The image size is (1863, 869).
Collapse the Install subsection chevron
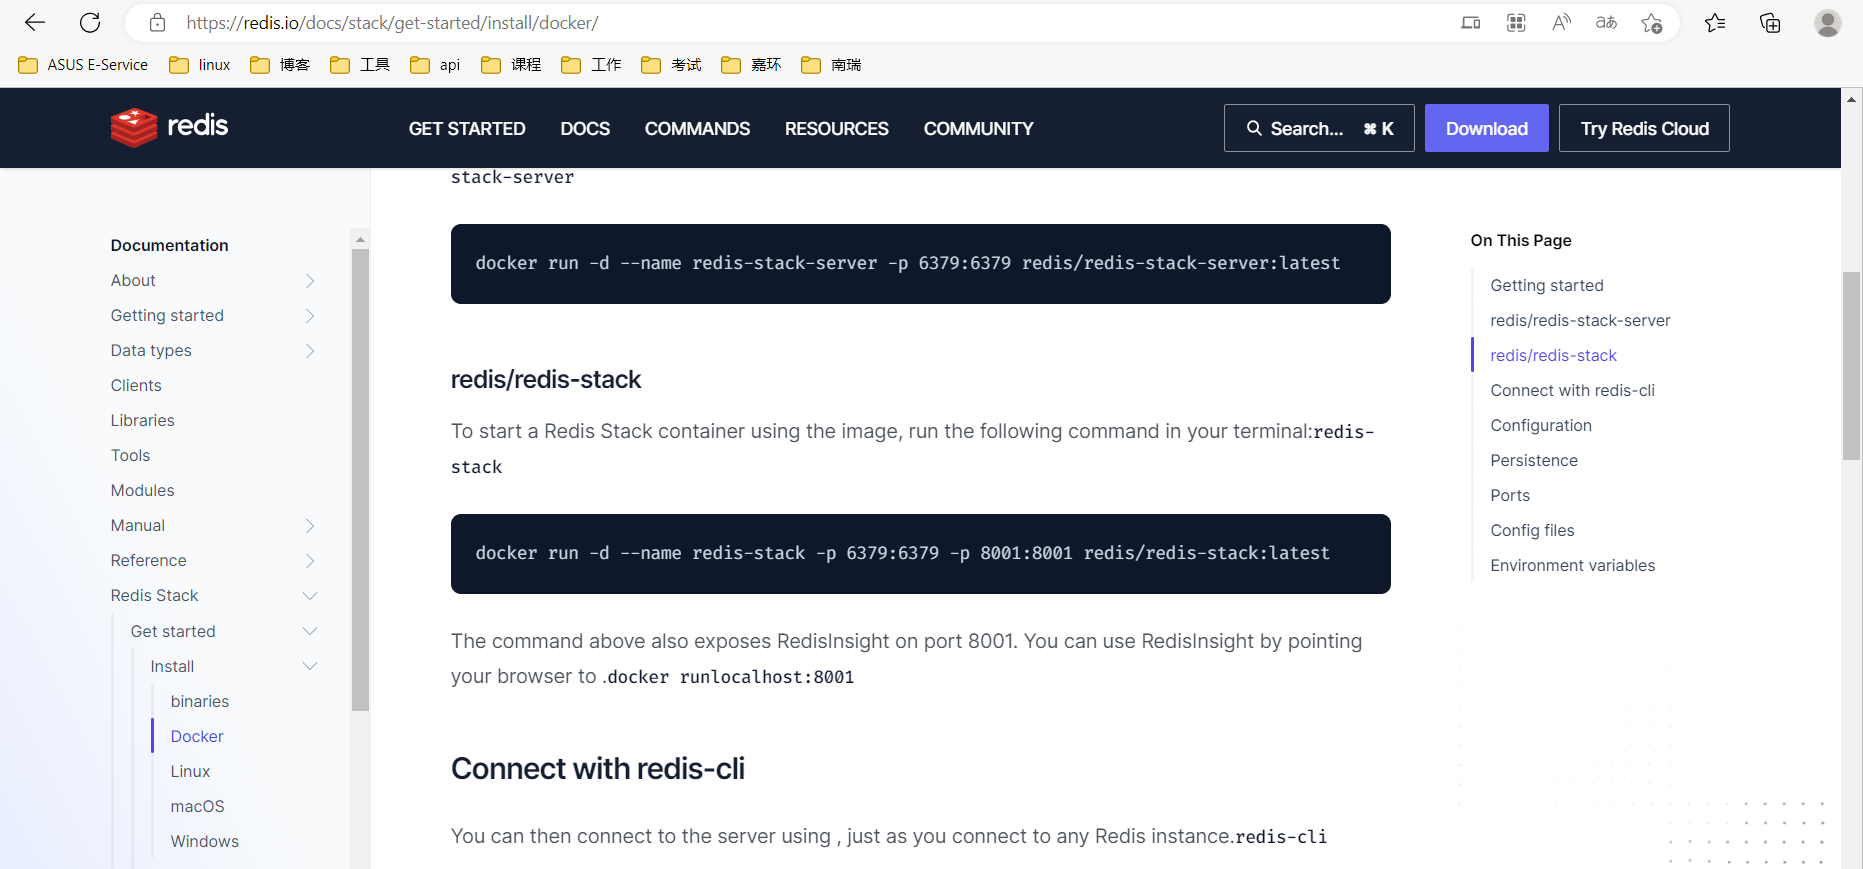tap(310, 666)
